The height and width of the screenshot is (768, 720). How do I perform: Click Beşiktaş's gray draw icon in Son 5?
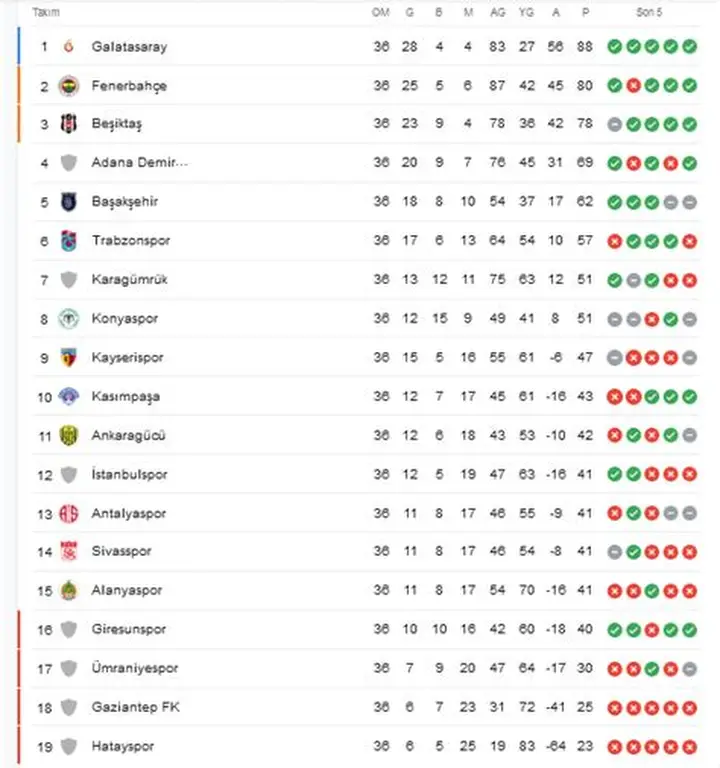614,124
